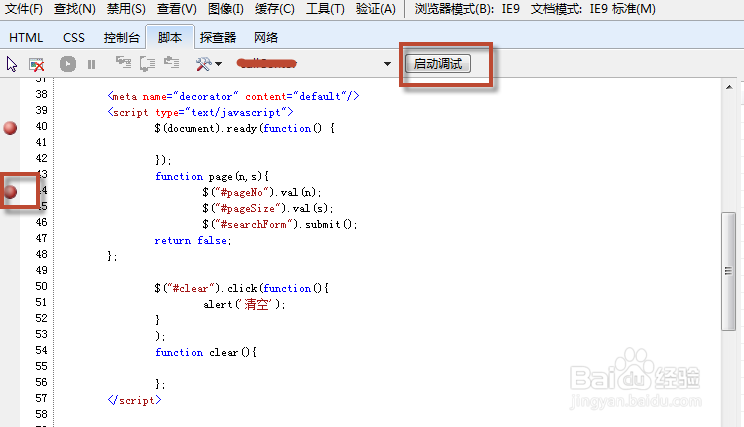
Task: Click the step into icon
Action: tap(123, 63)
